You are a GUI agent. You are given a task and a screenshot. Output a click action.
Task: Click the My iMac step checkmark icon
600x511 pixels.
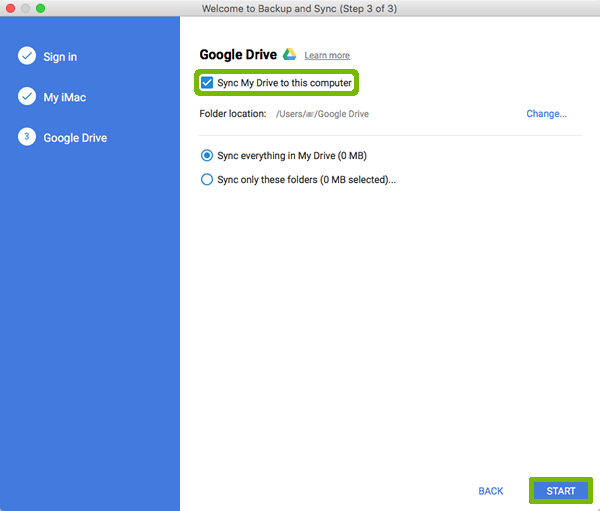coord(27,96)
